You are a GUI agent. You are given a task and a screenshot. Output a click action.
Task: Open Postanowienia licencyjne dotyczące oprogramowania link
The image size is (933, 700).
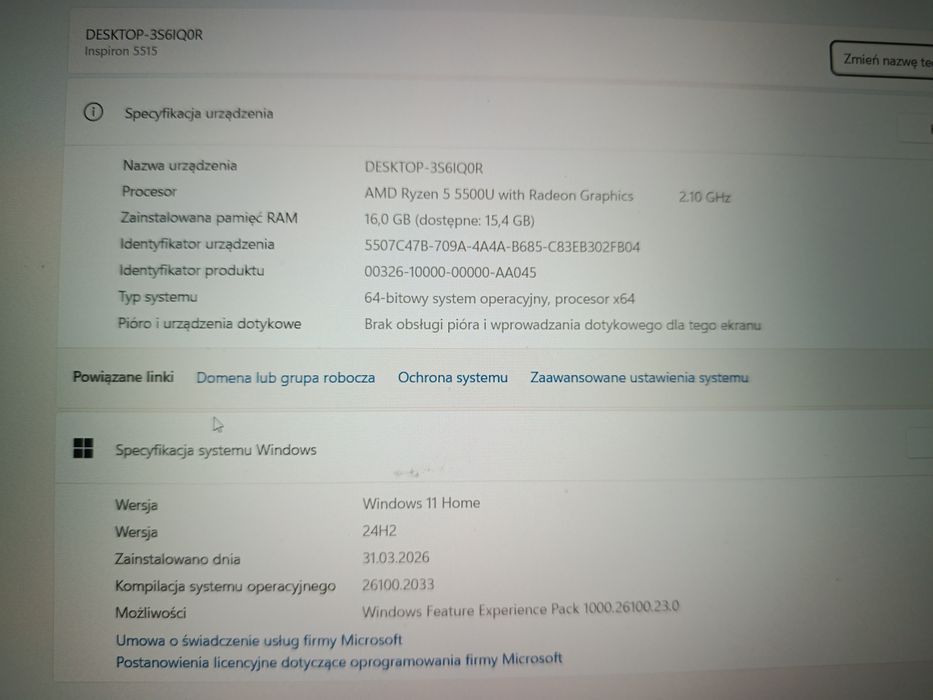click(339, 661)
